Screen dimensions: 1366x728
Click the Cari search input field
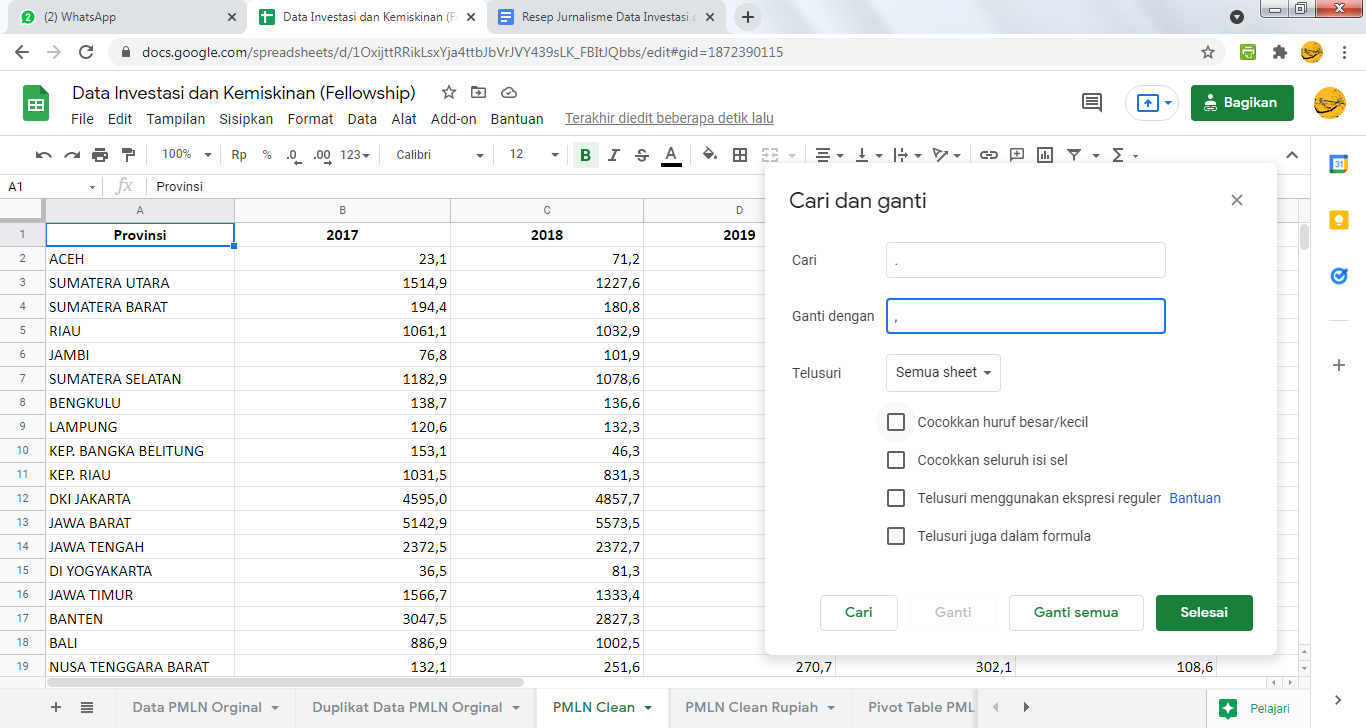pos(1025,260)
